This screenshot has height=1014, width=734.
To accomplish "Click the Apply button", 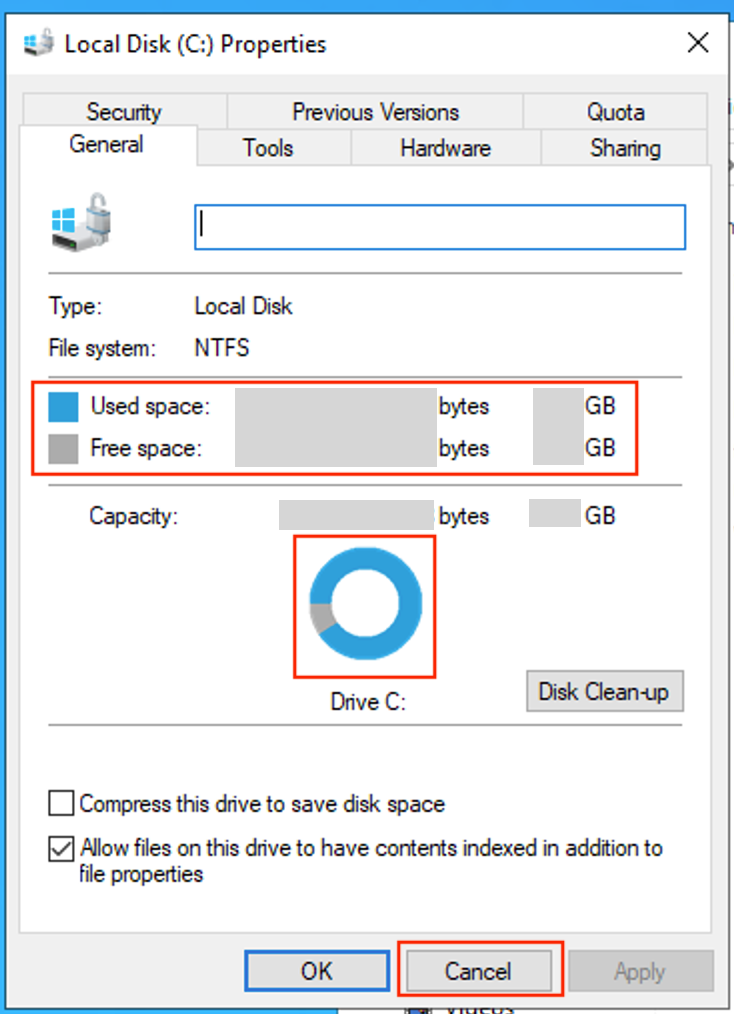I will [640, 971].
